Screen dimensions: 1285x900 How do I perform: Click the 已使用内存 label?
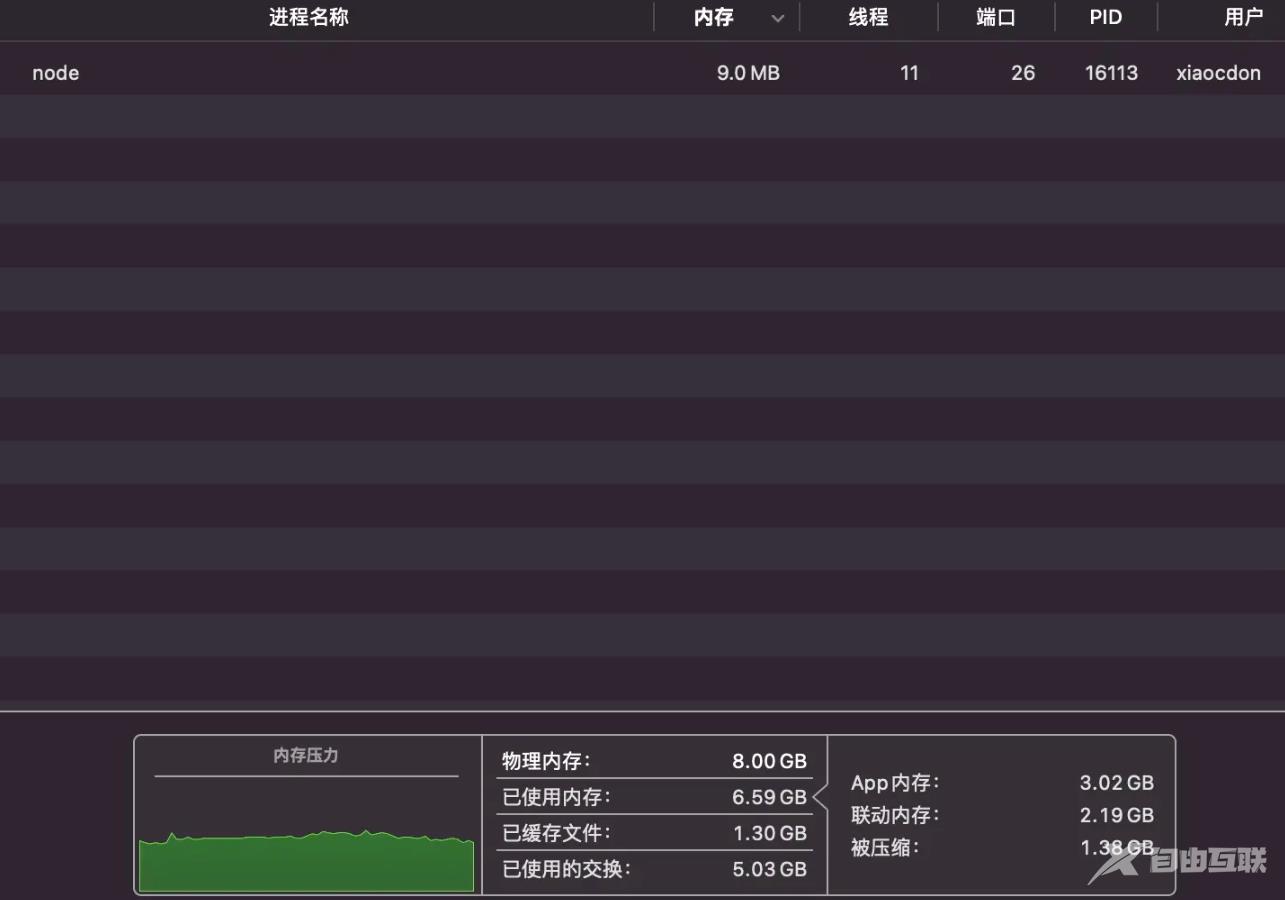point(556,797)
